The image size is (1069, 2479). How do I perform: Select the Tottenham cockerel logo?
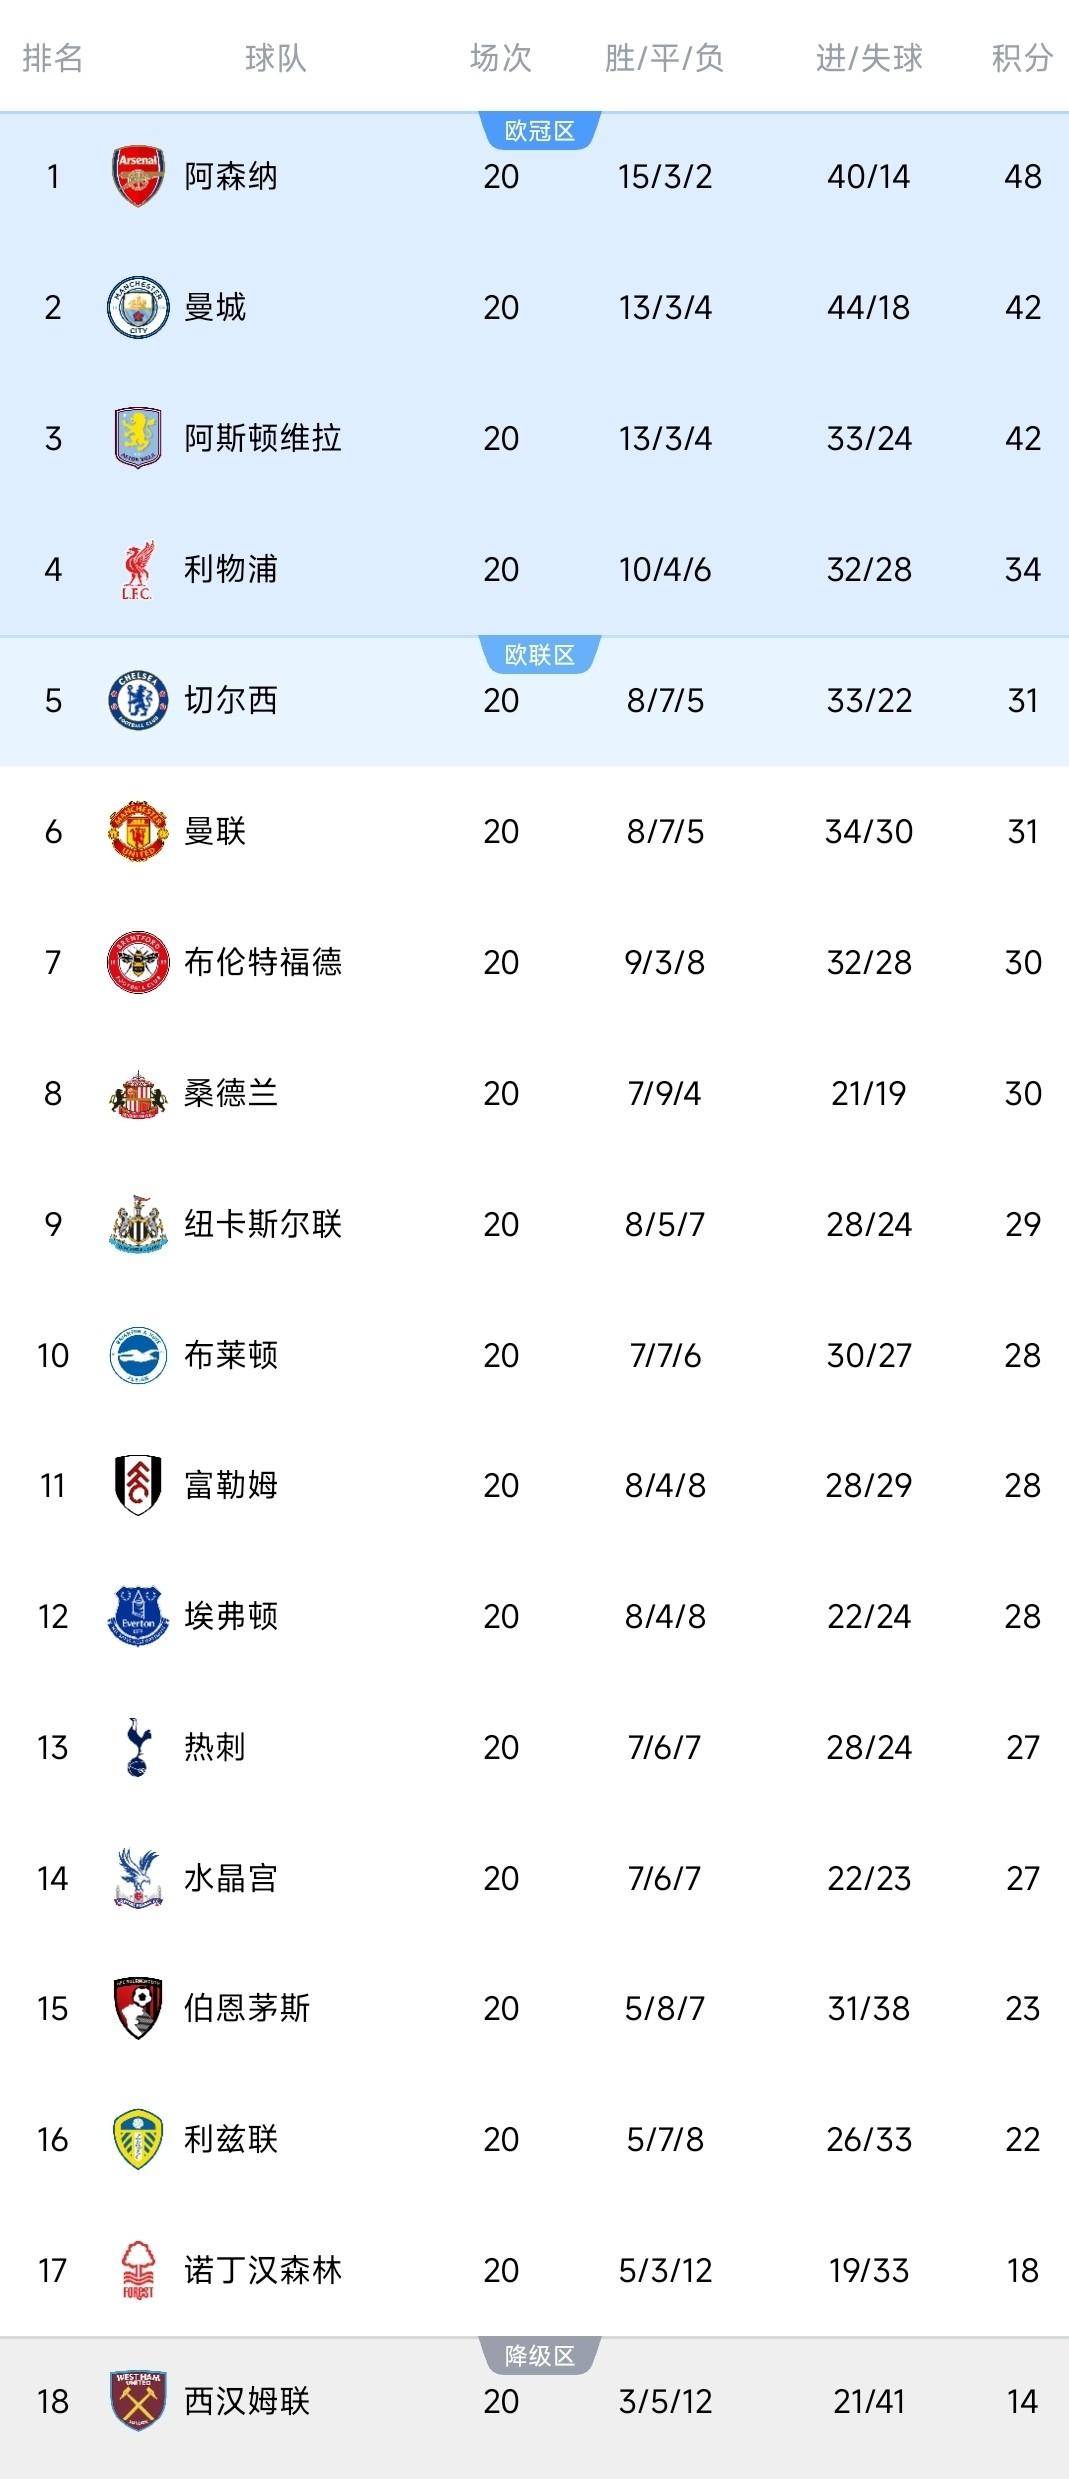coord(138,1747)
